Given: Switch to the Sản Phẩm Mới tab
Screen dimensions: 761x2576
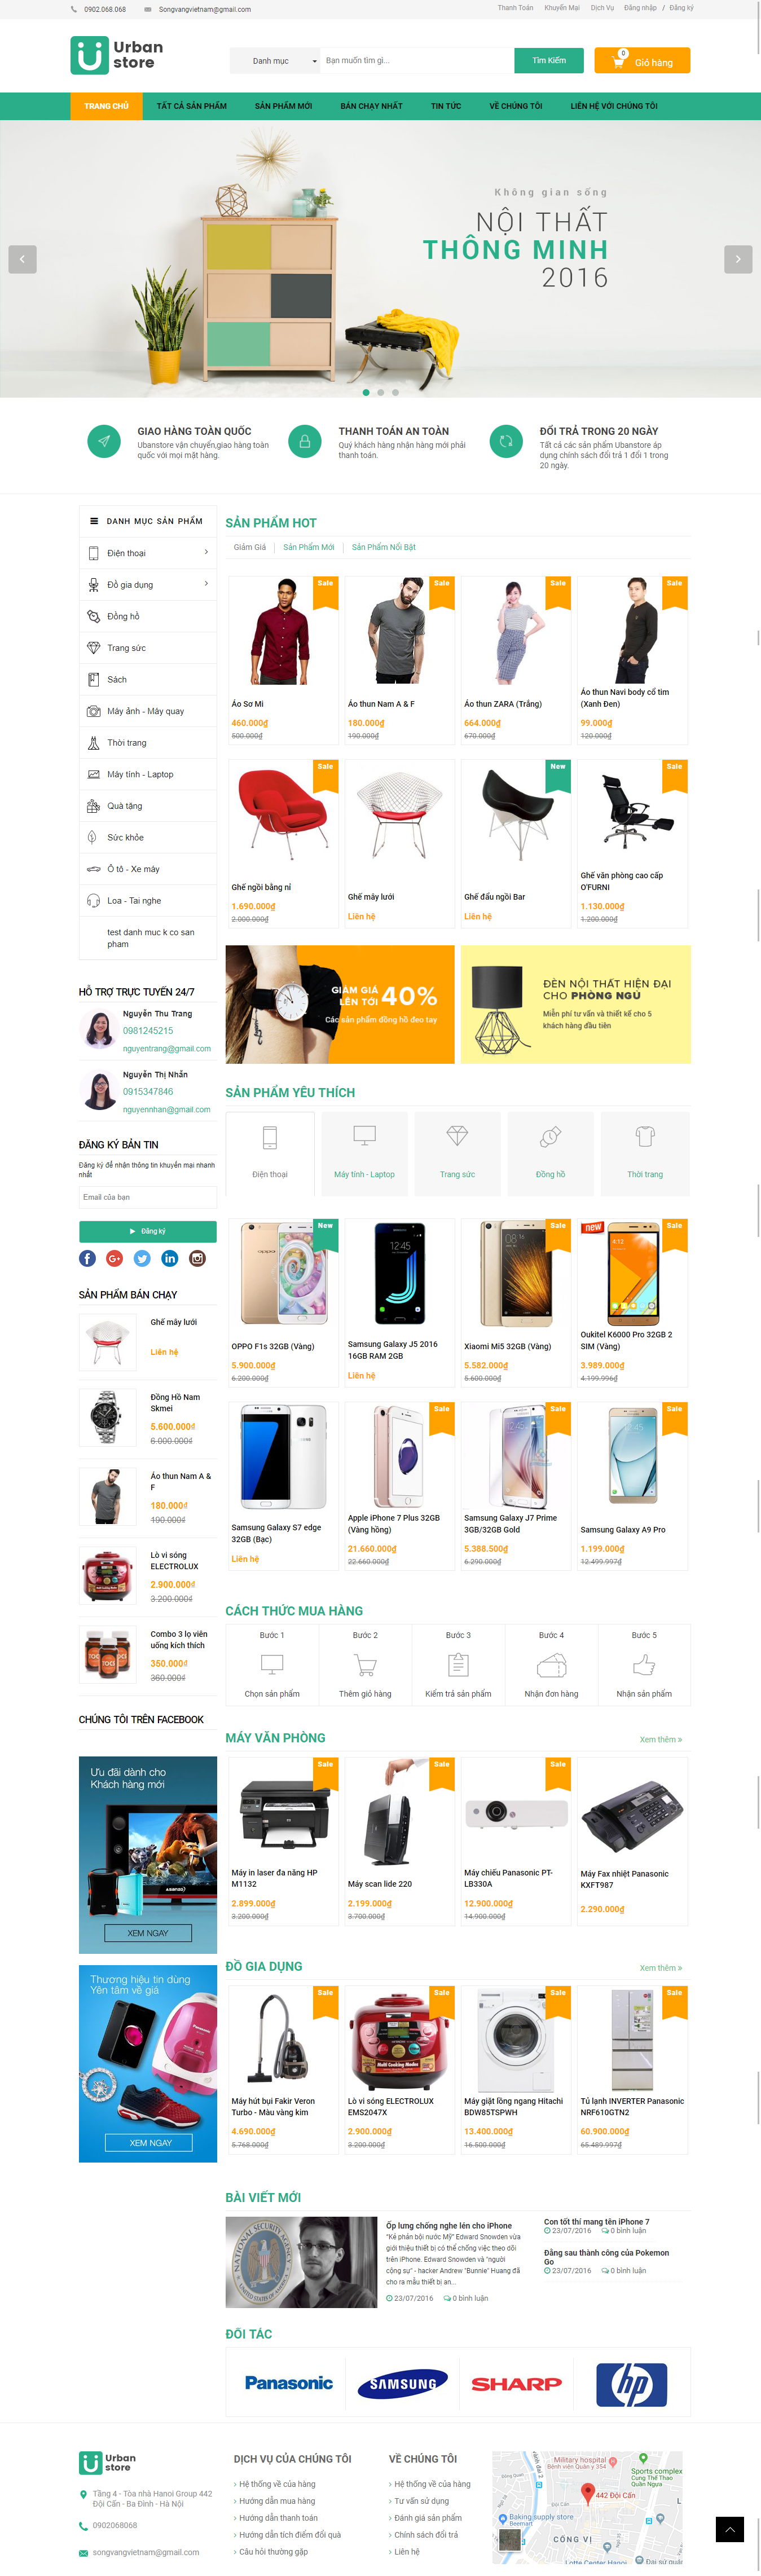Looking at the screenshot, I should [x=309, y=547].
